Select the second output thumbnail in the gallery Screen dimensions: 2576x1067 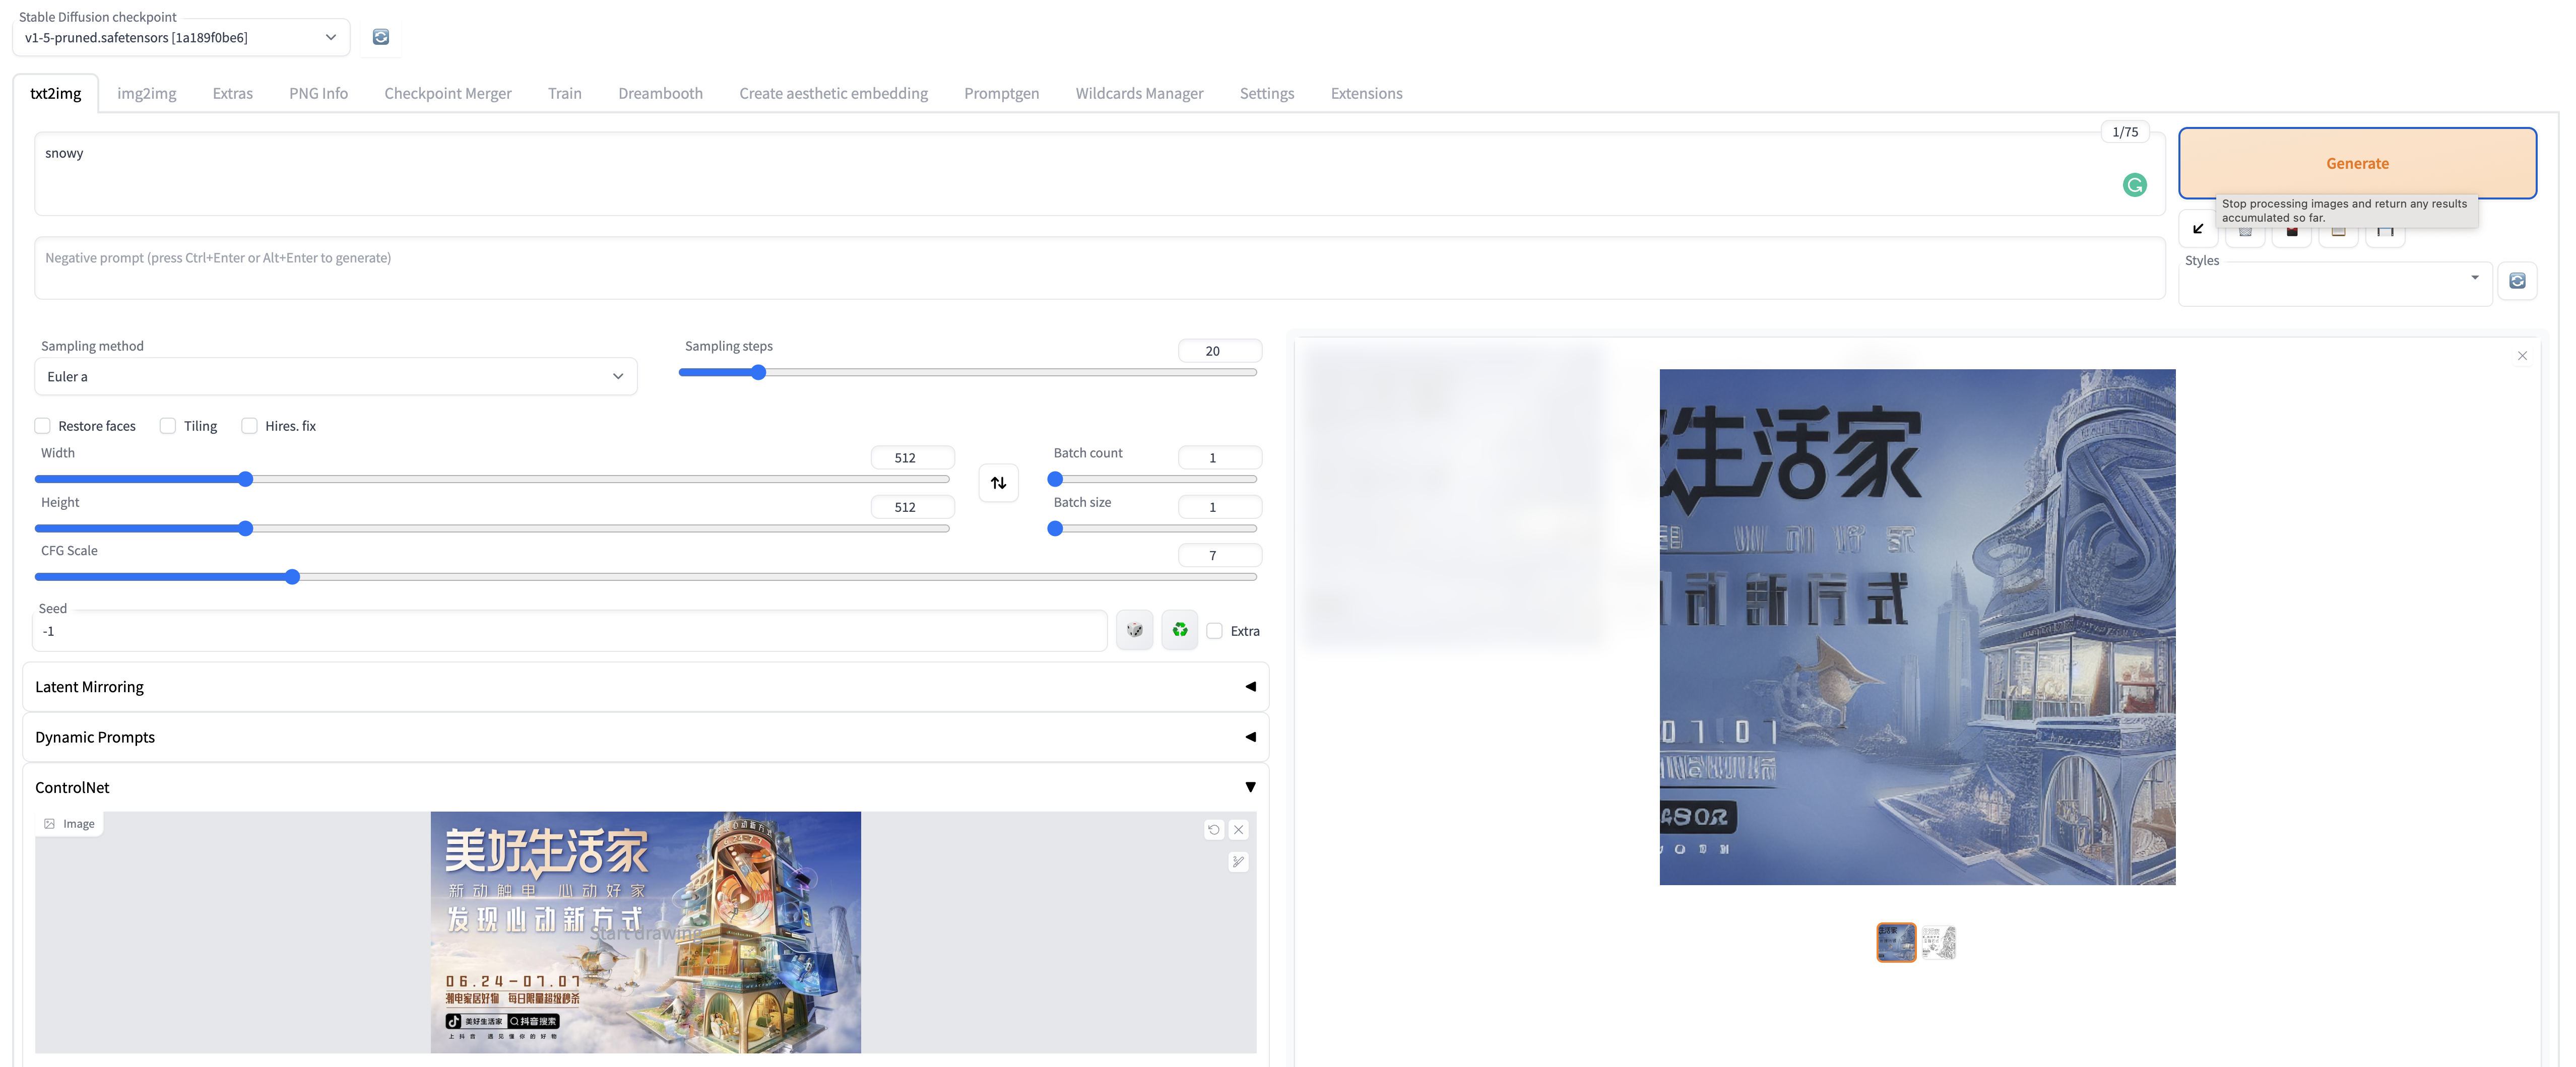[1938, 942]
